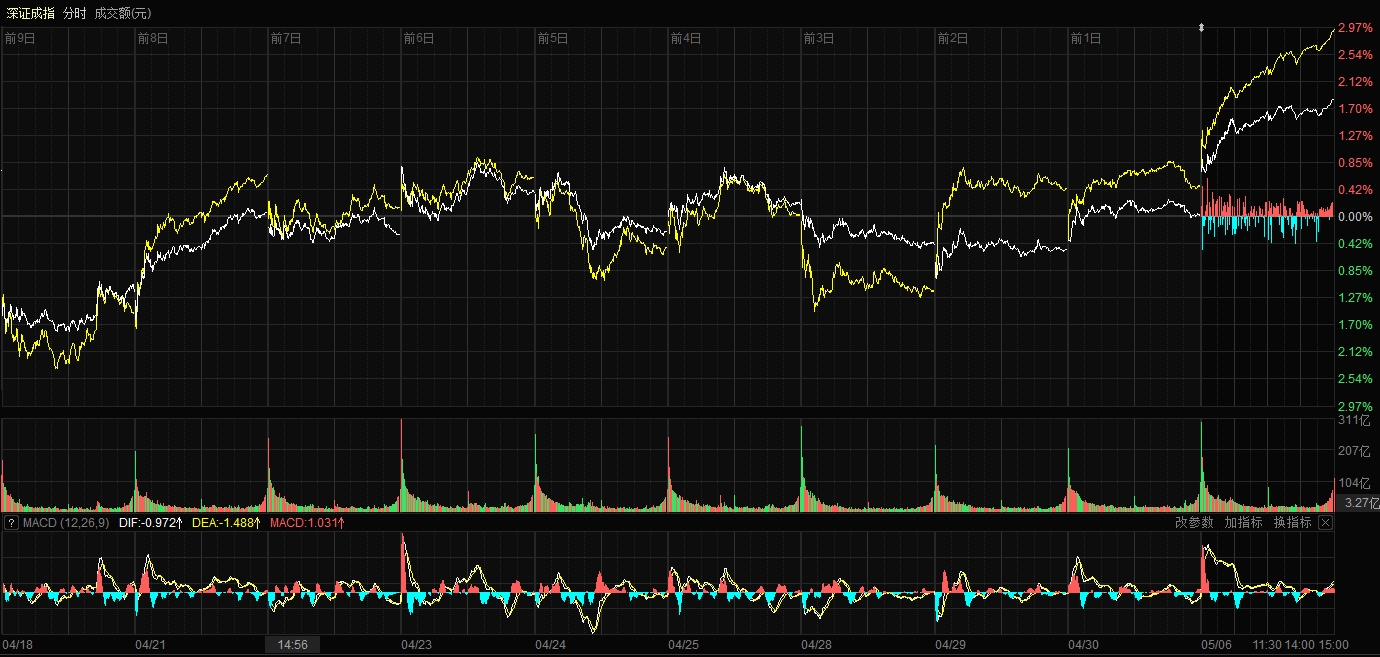1380x657 pixels.
Task: Click the 15:00 time label
Action: 1334,645
